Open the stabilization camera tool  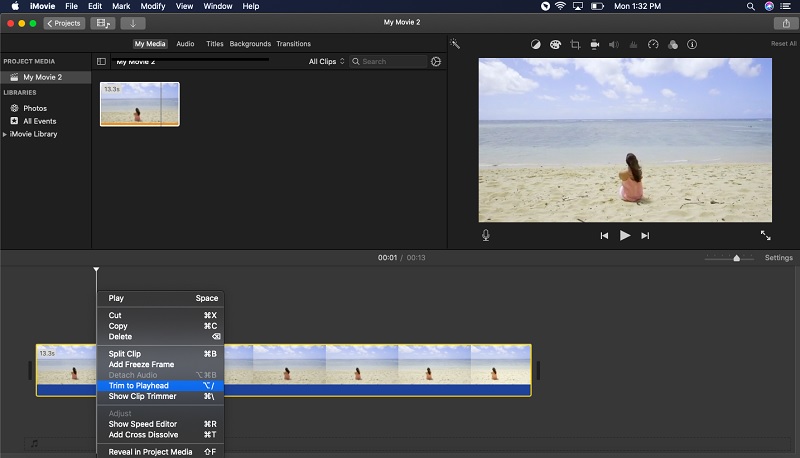[x=594, y=44]
